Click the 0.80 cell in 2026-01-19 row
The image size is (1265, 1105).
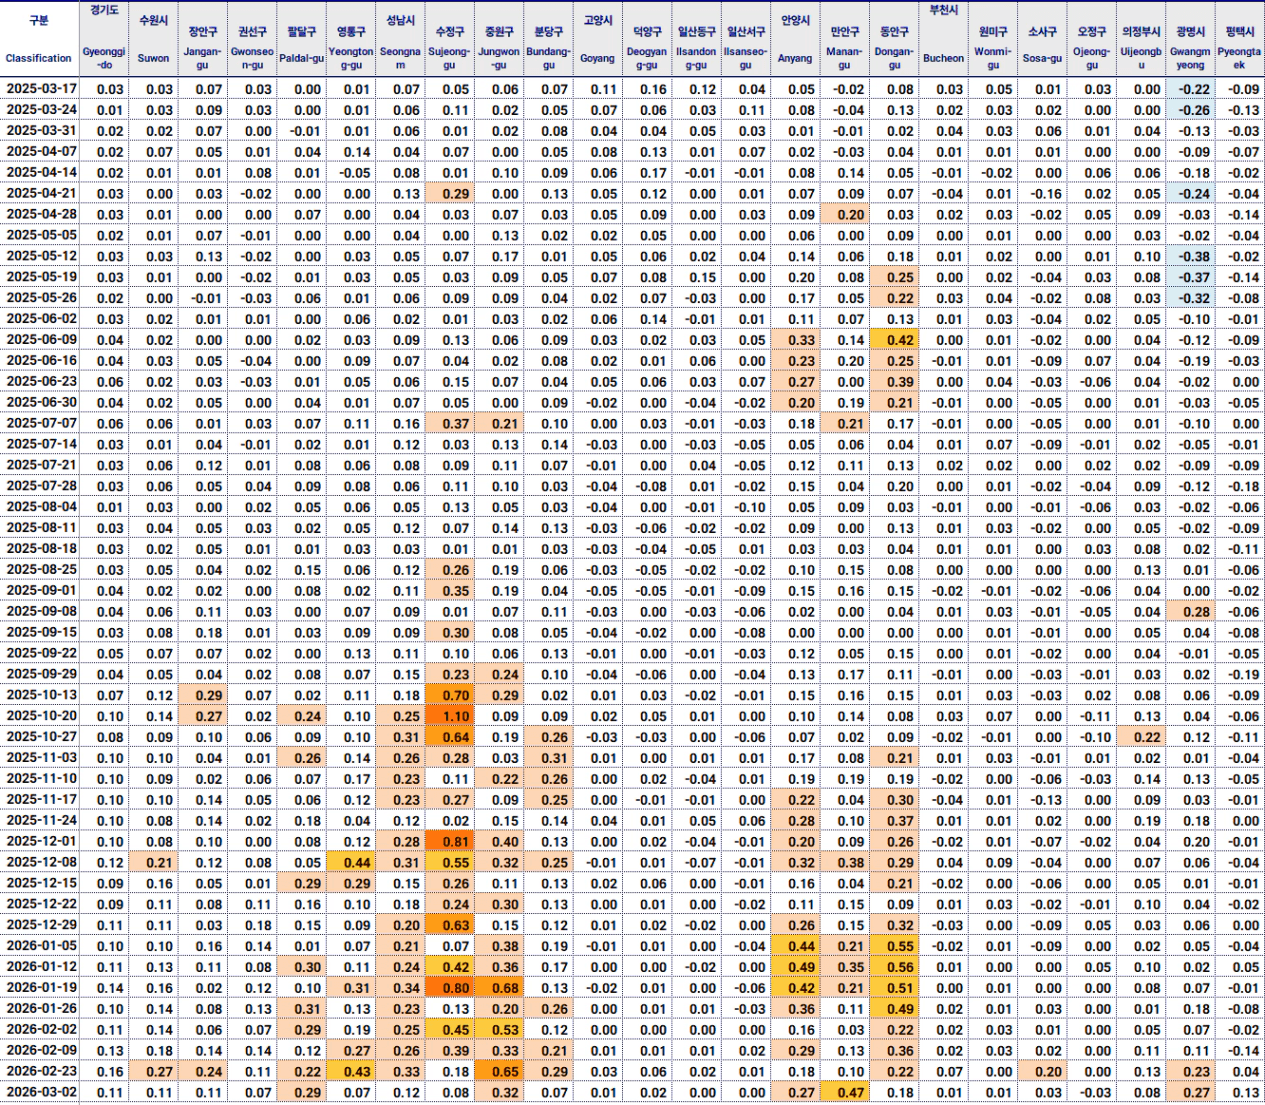pos(449,987)
